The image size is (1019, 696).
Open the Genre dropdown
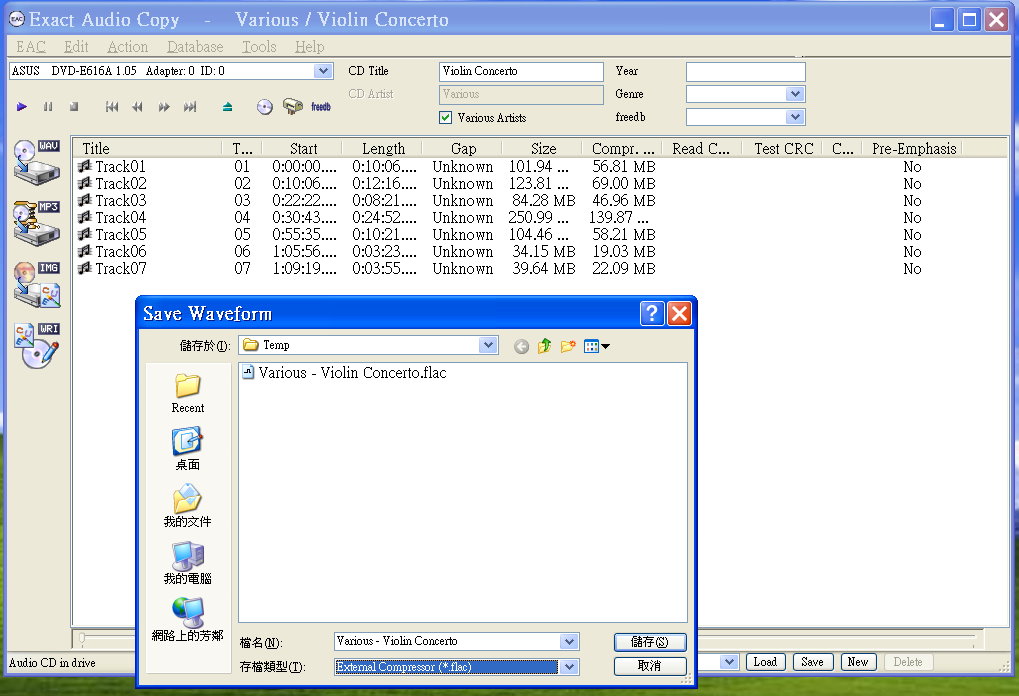[795, 94]
